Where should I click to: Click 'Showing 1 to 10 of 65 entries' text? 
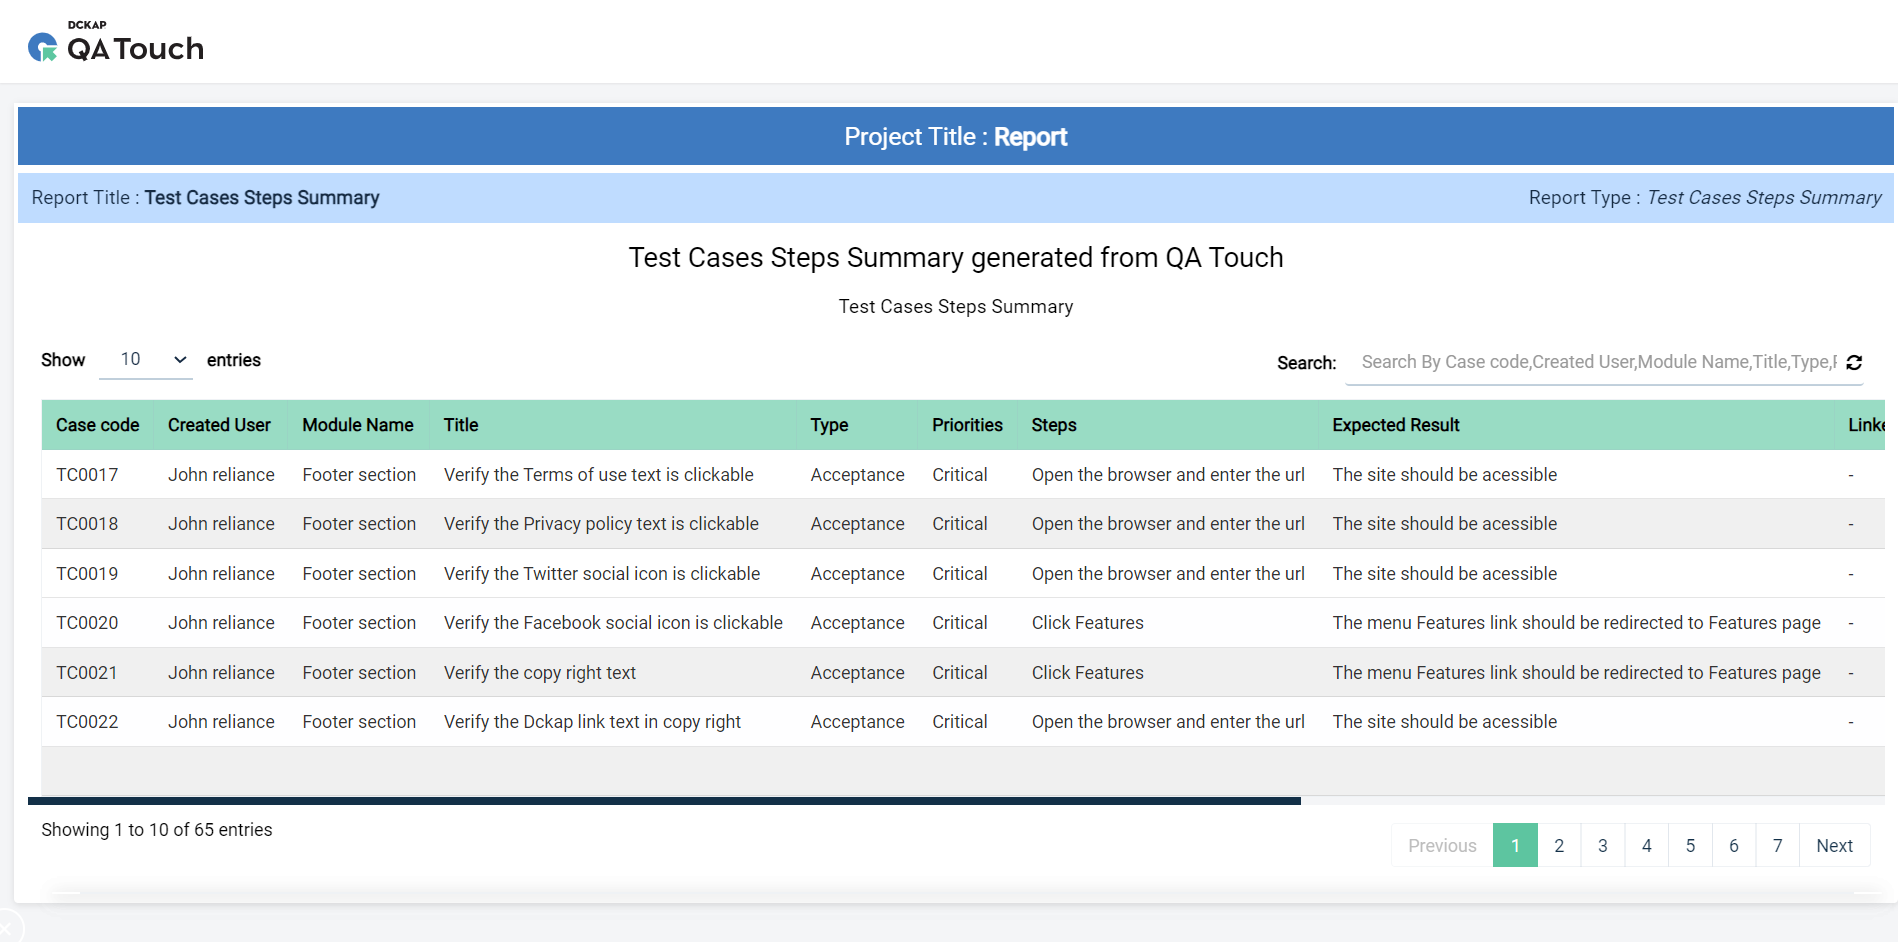[x=157, y=830]
